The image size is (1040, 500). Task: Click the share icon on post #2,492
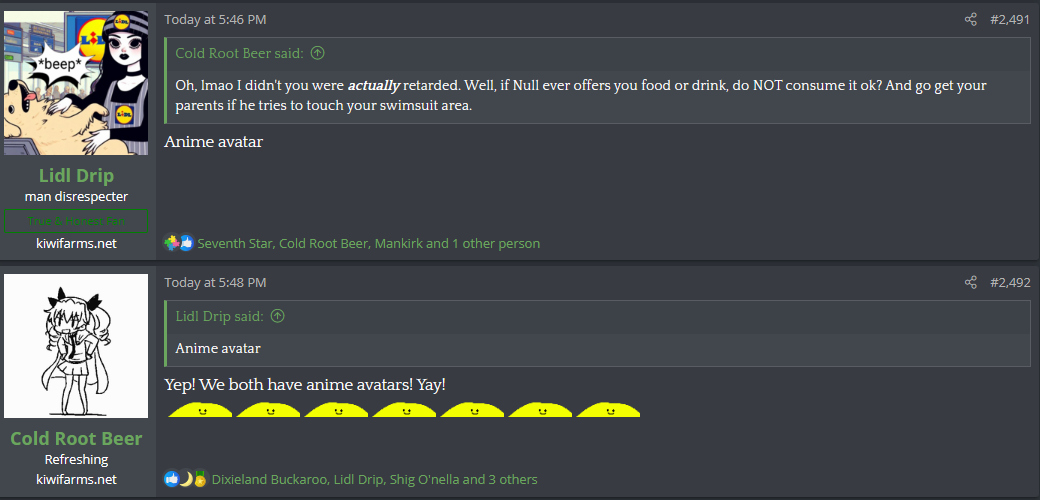point(970,283)
